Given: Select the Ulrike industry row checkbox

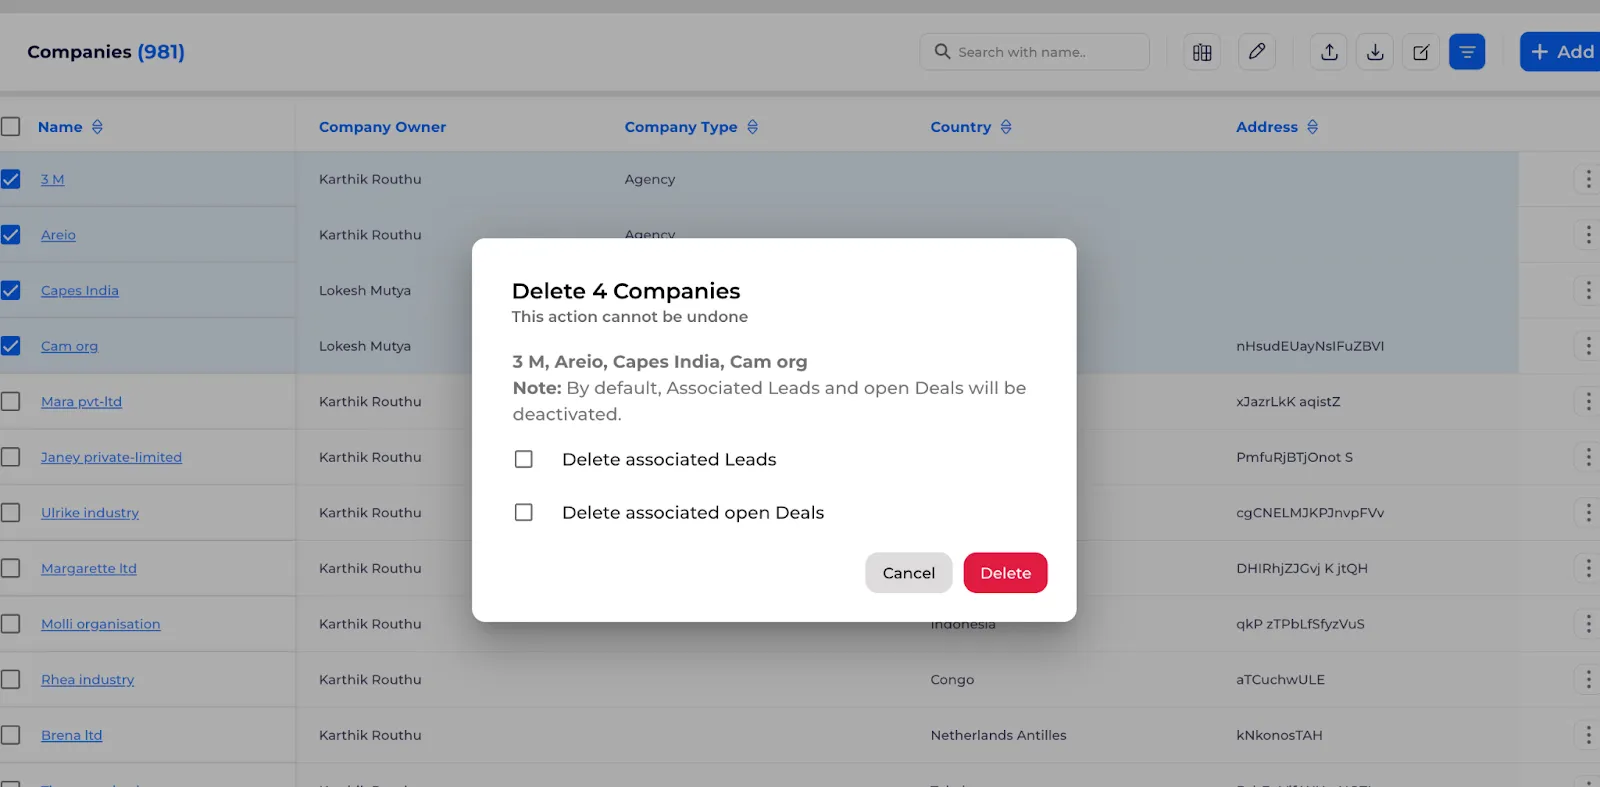Looking at the screenshot, I should point(10,513).
